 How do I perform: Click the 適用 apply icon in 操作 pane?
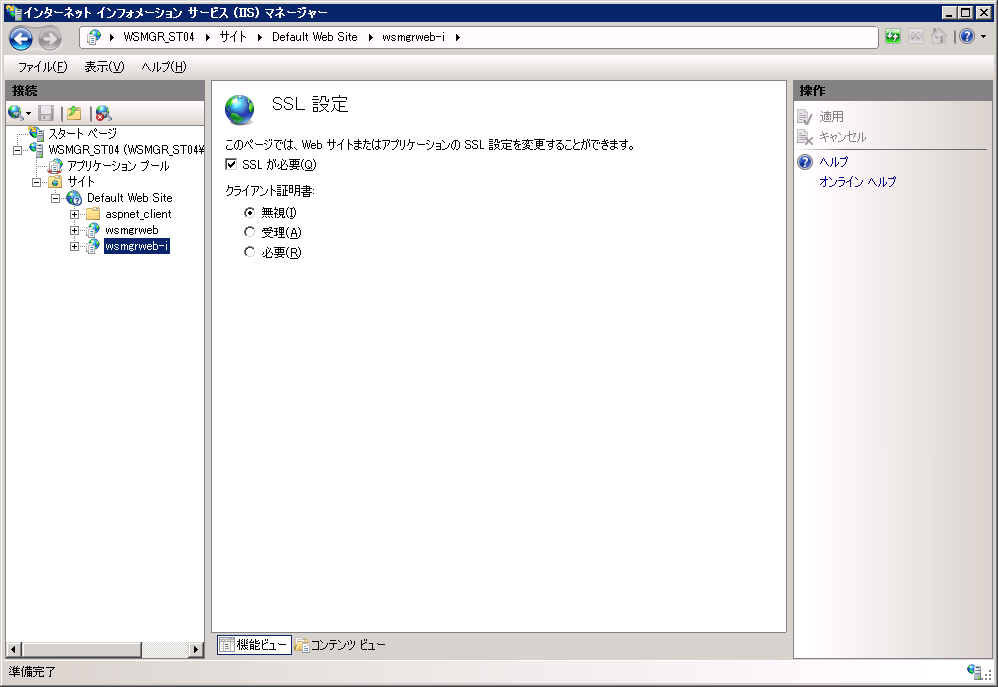(805, 117)
